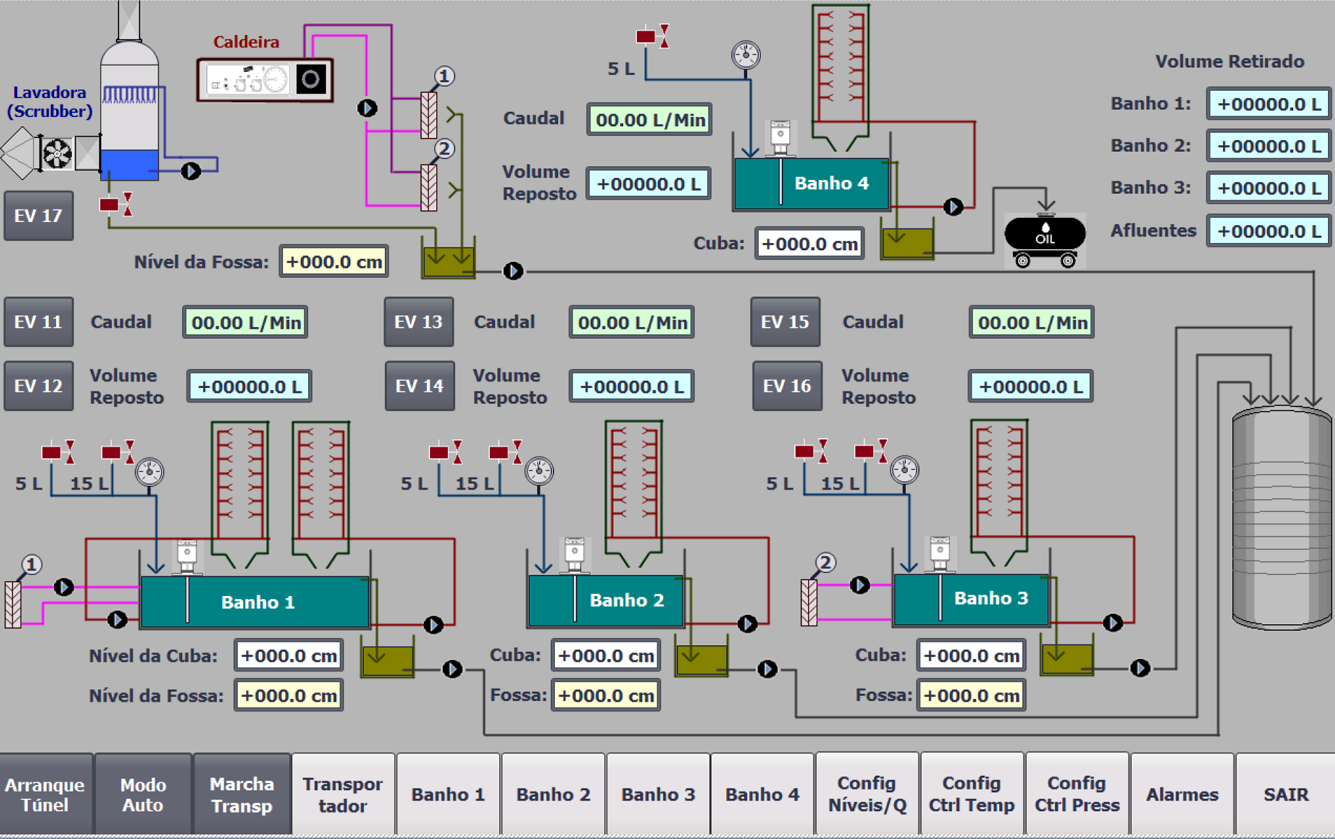Click the scrubber fan icon
The width and height of the screenshot is (1335, 839).
pyautogui.click(x=56, y=153)
